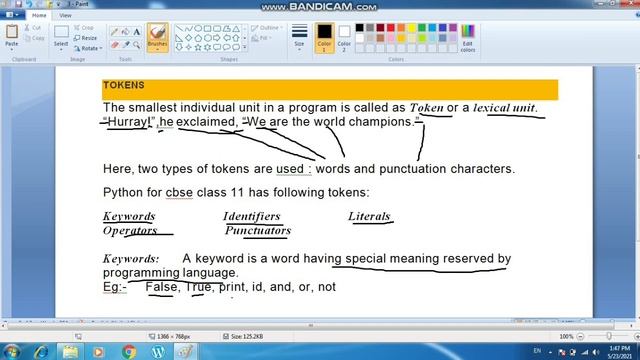The width and height of the screenshot is (640, 360).
Task: Open the Paste dropdown arrow
Action: point(12,49)
